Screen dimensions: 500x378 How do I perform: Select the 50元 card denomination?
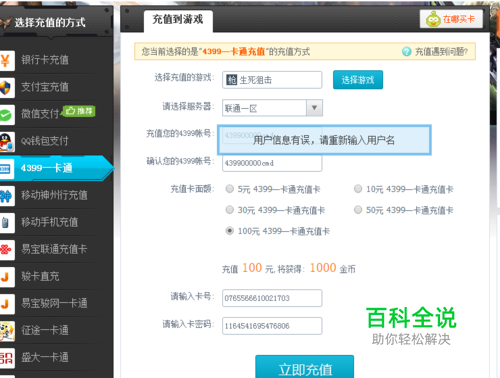pos(358,210)
